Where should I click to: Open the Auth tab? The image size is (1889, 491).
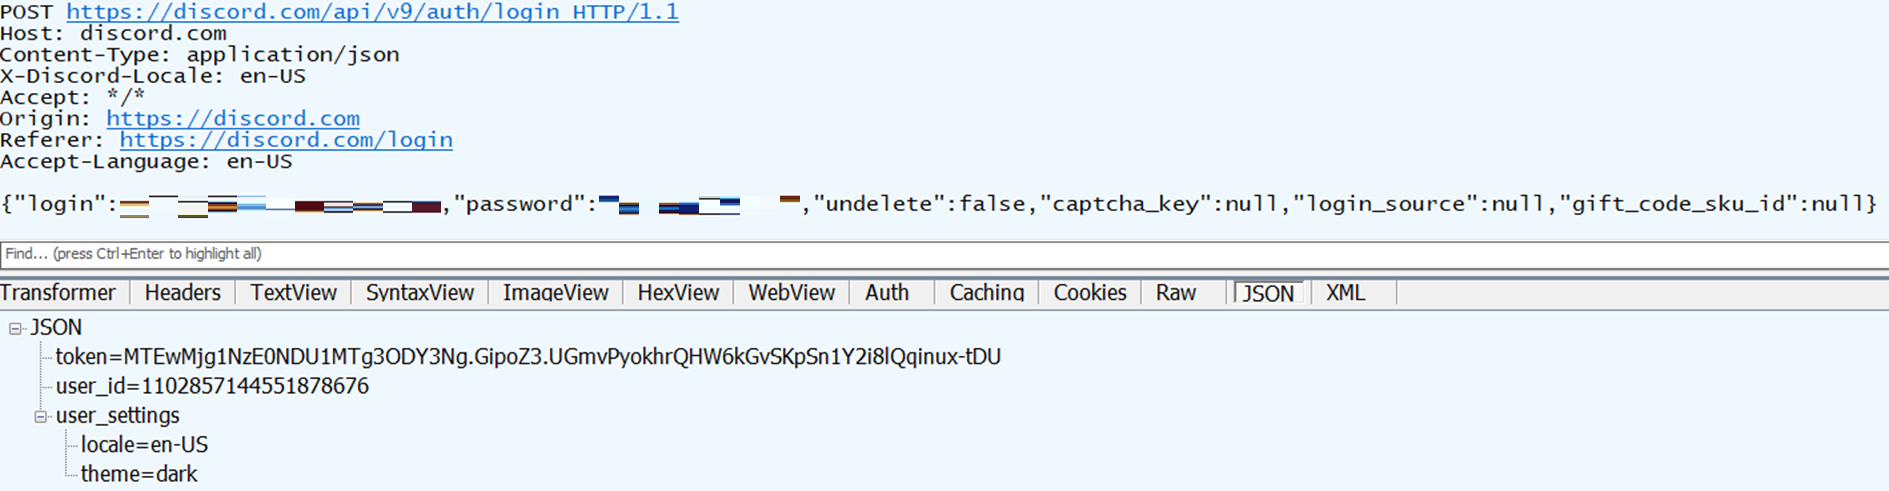[x=887, y=293]
